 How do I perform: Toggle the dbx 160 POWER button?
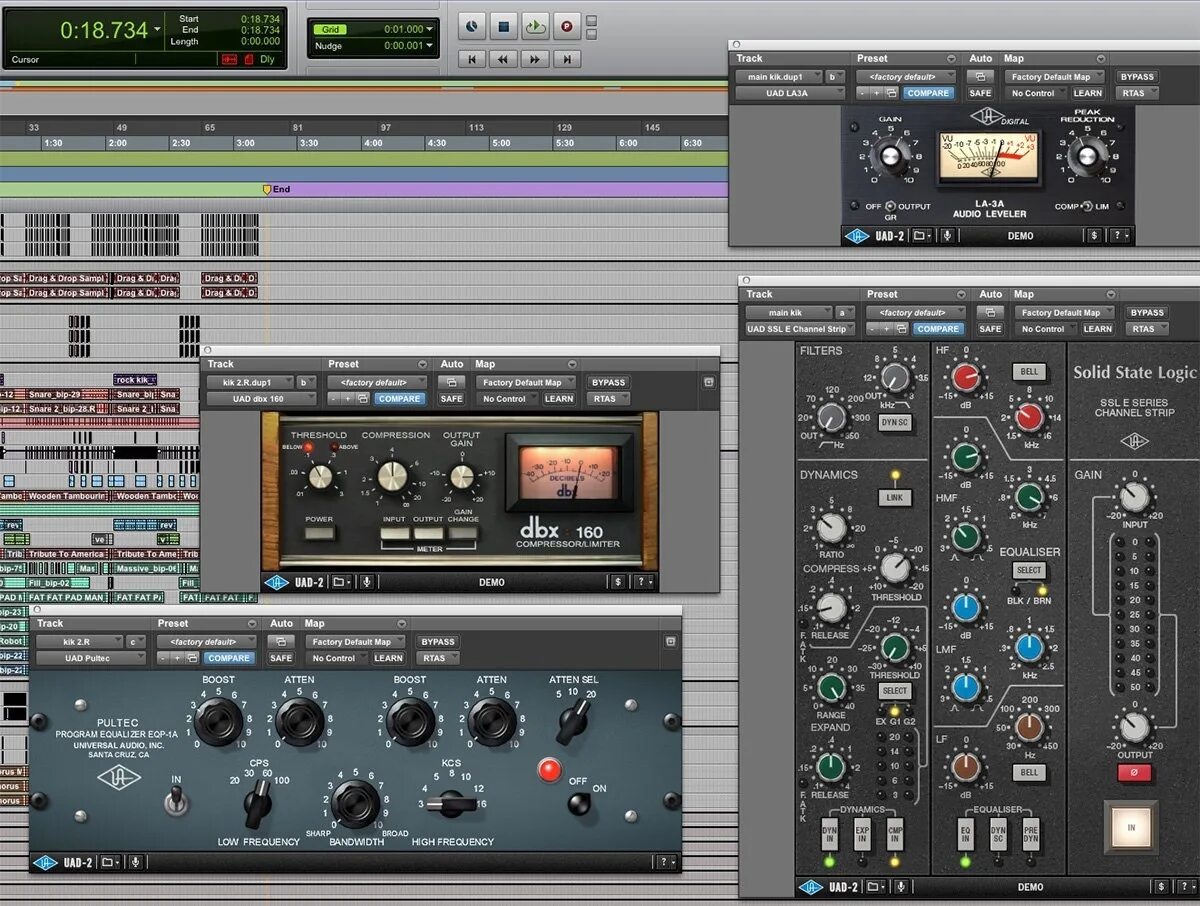click(x=319, y=533)
